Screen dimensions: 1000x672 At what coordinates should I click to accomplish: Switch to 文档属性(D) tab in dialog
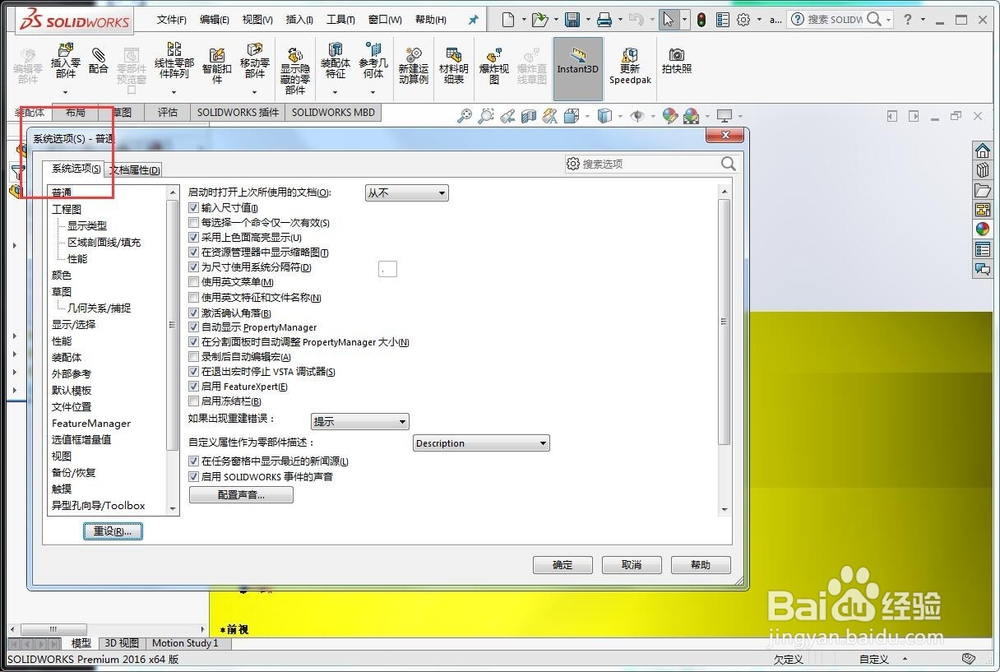coord(135,170)
